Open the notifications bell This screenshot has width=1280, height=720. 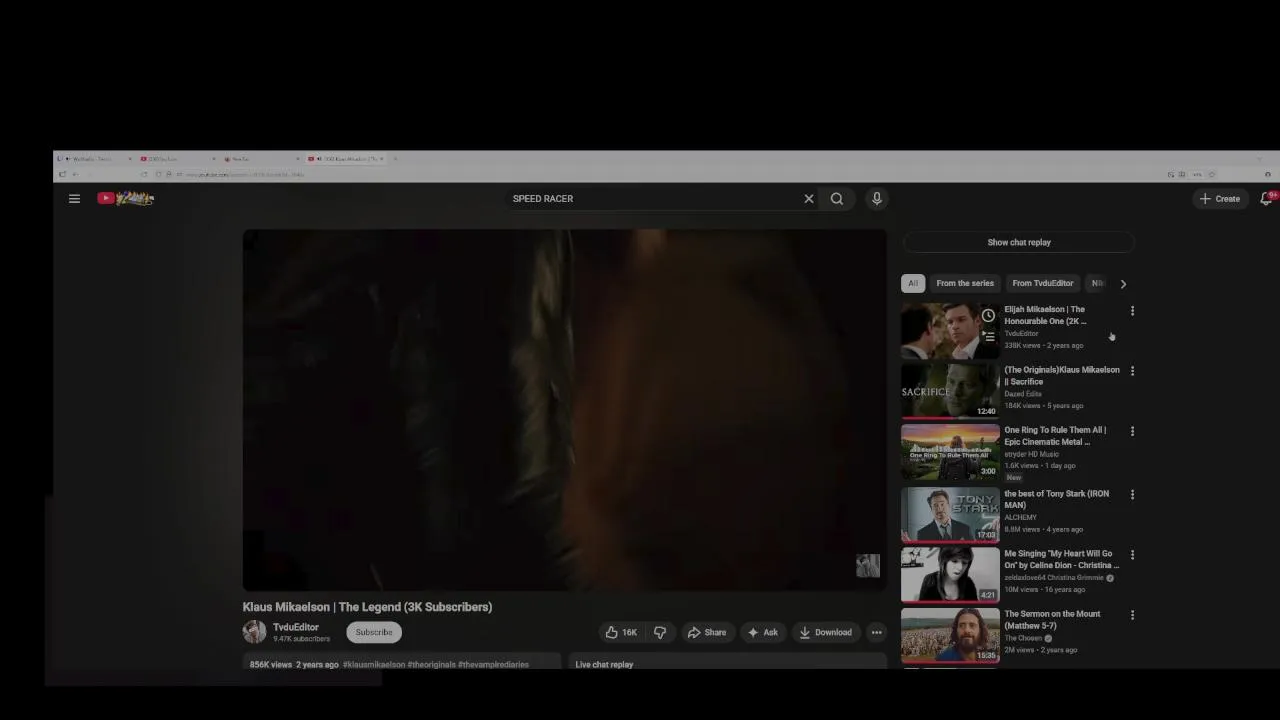1265,199
